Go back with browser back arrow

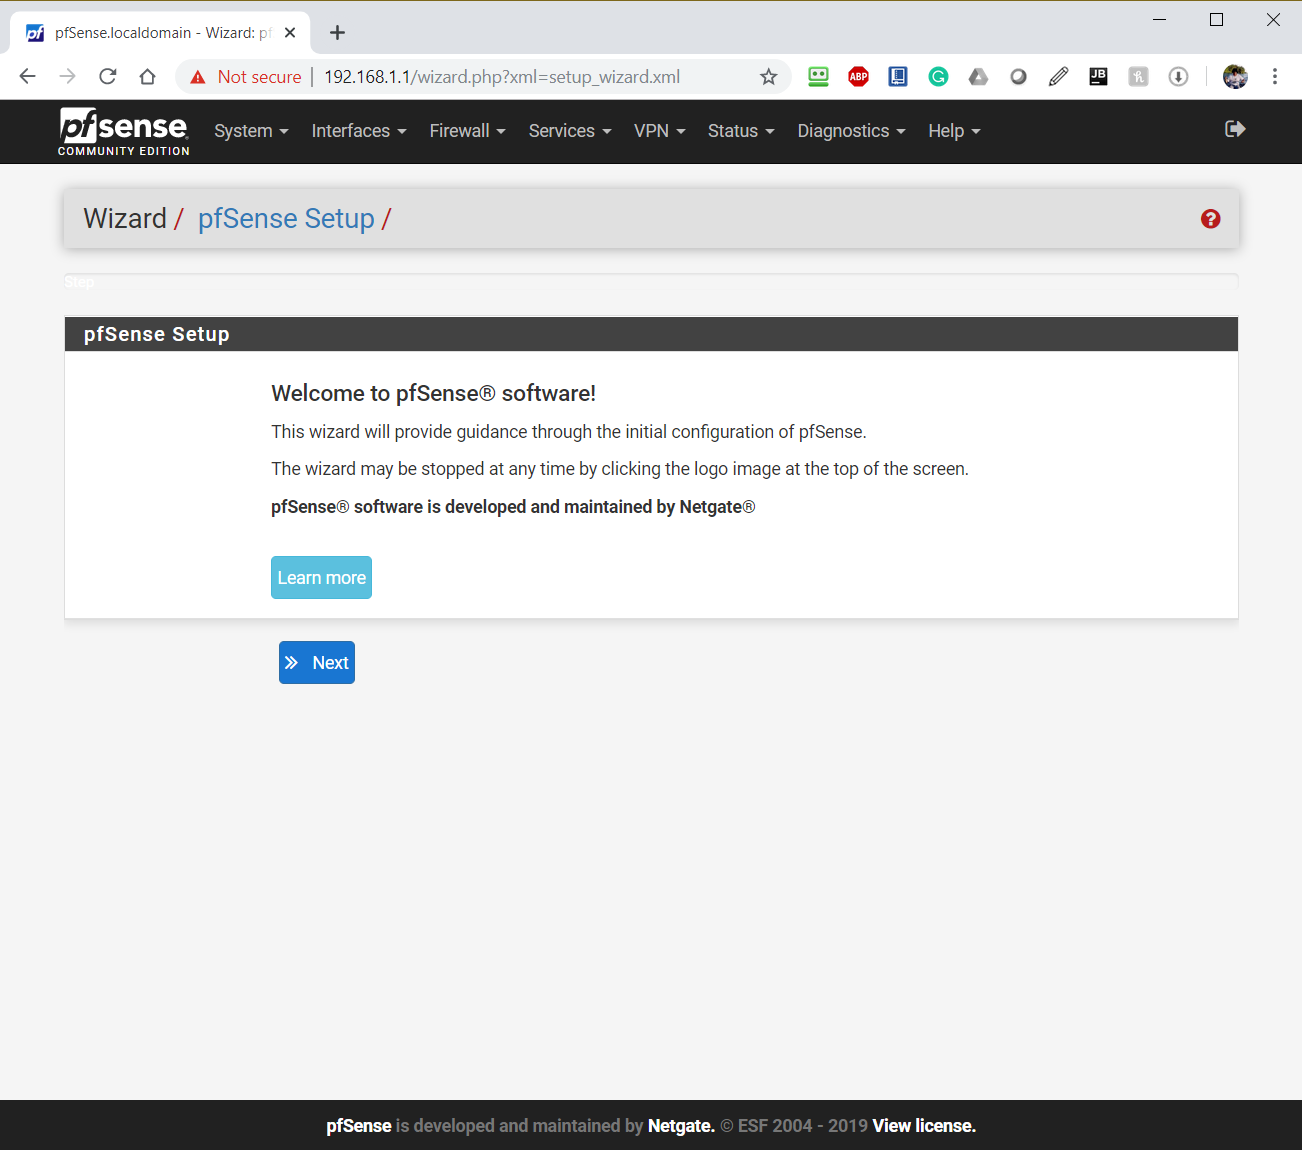[x=28, y=77]
